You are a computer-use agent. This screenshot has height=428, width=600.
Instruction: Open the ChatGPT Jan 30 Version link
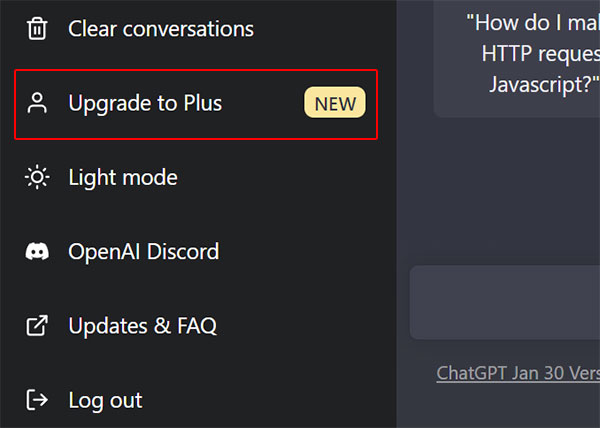coord(518,373)
